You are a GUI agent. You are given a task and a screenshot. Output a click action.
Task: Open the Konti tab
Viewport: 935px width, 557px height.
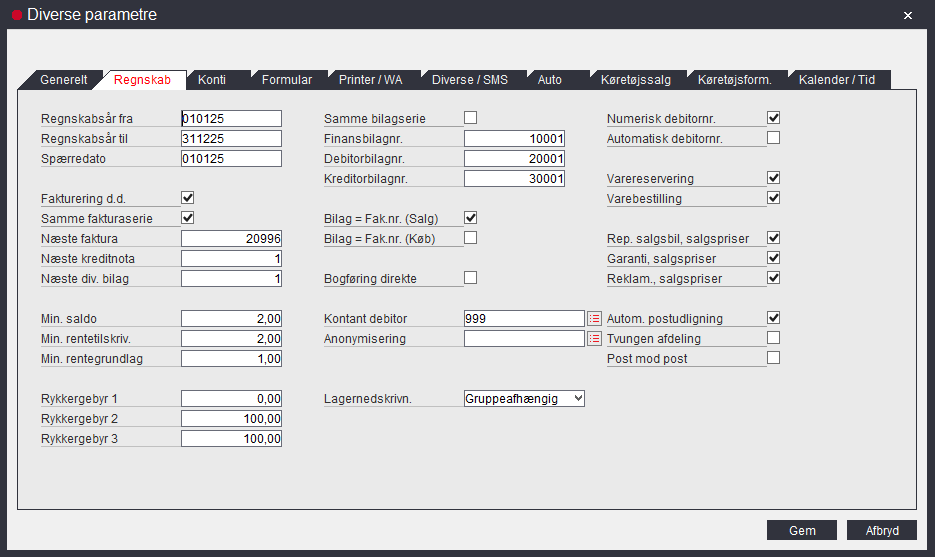[x=211, y=79]
